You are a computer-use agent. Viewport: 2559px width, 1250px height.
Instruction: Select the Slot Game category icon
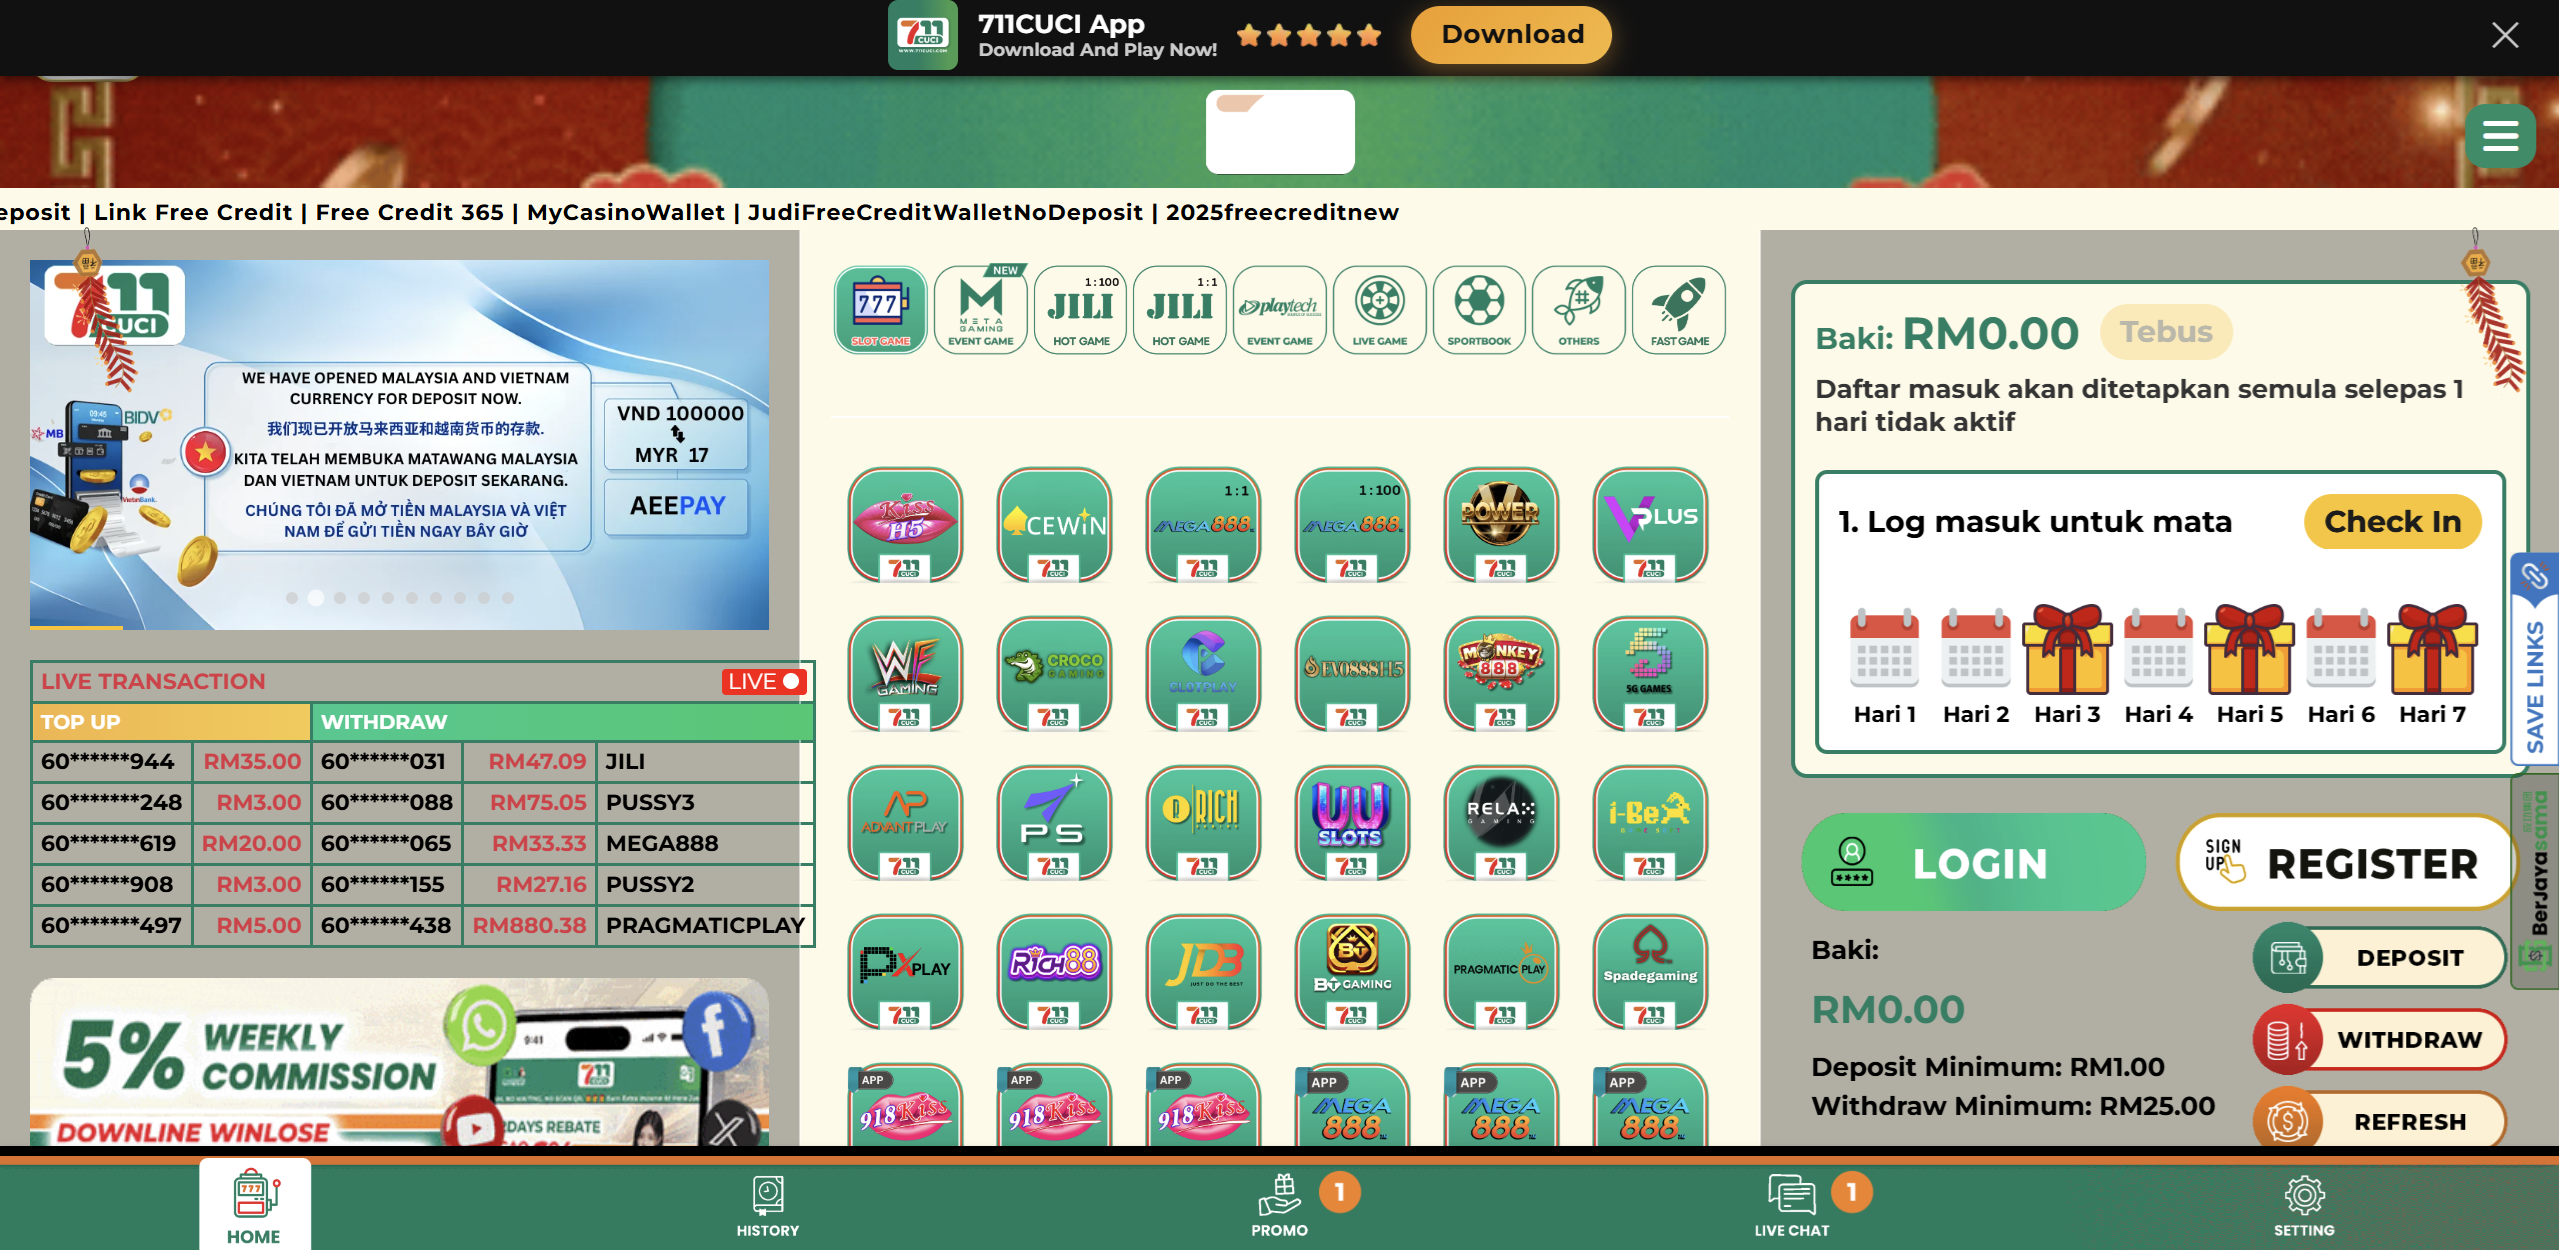pos(879,310)
